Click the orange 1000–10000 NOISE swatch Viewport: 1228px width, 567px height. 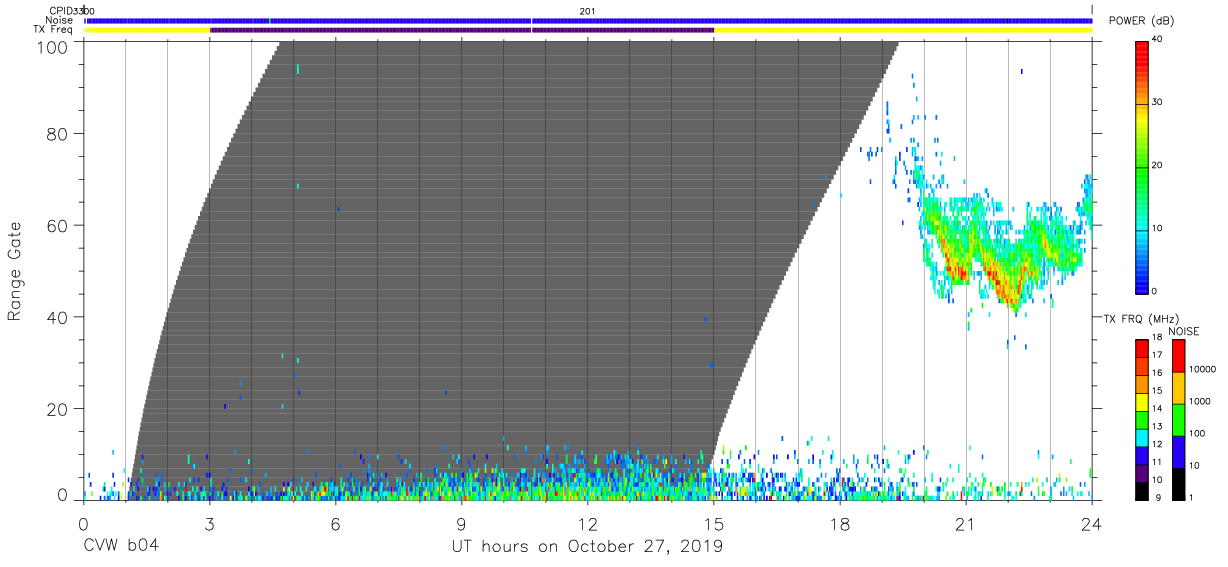[x=1179, y=388]
